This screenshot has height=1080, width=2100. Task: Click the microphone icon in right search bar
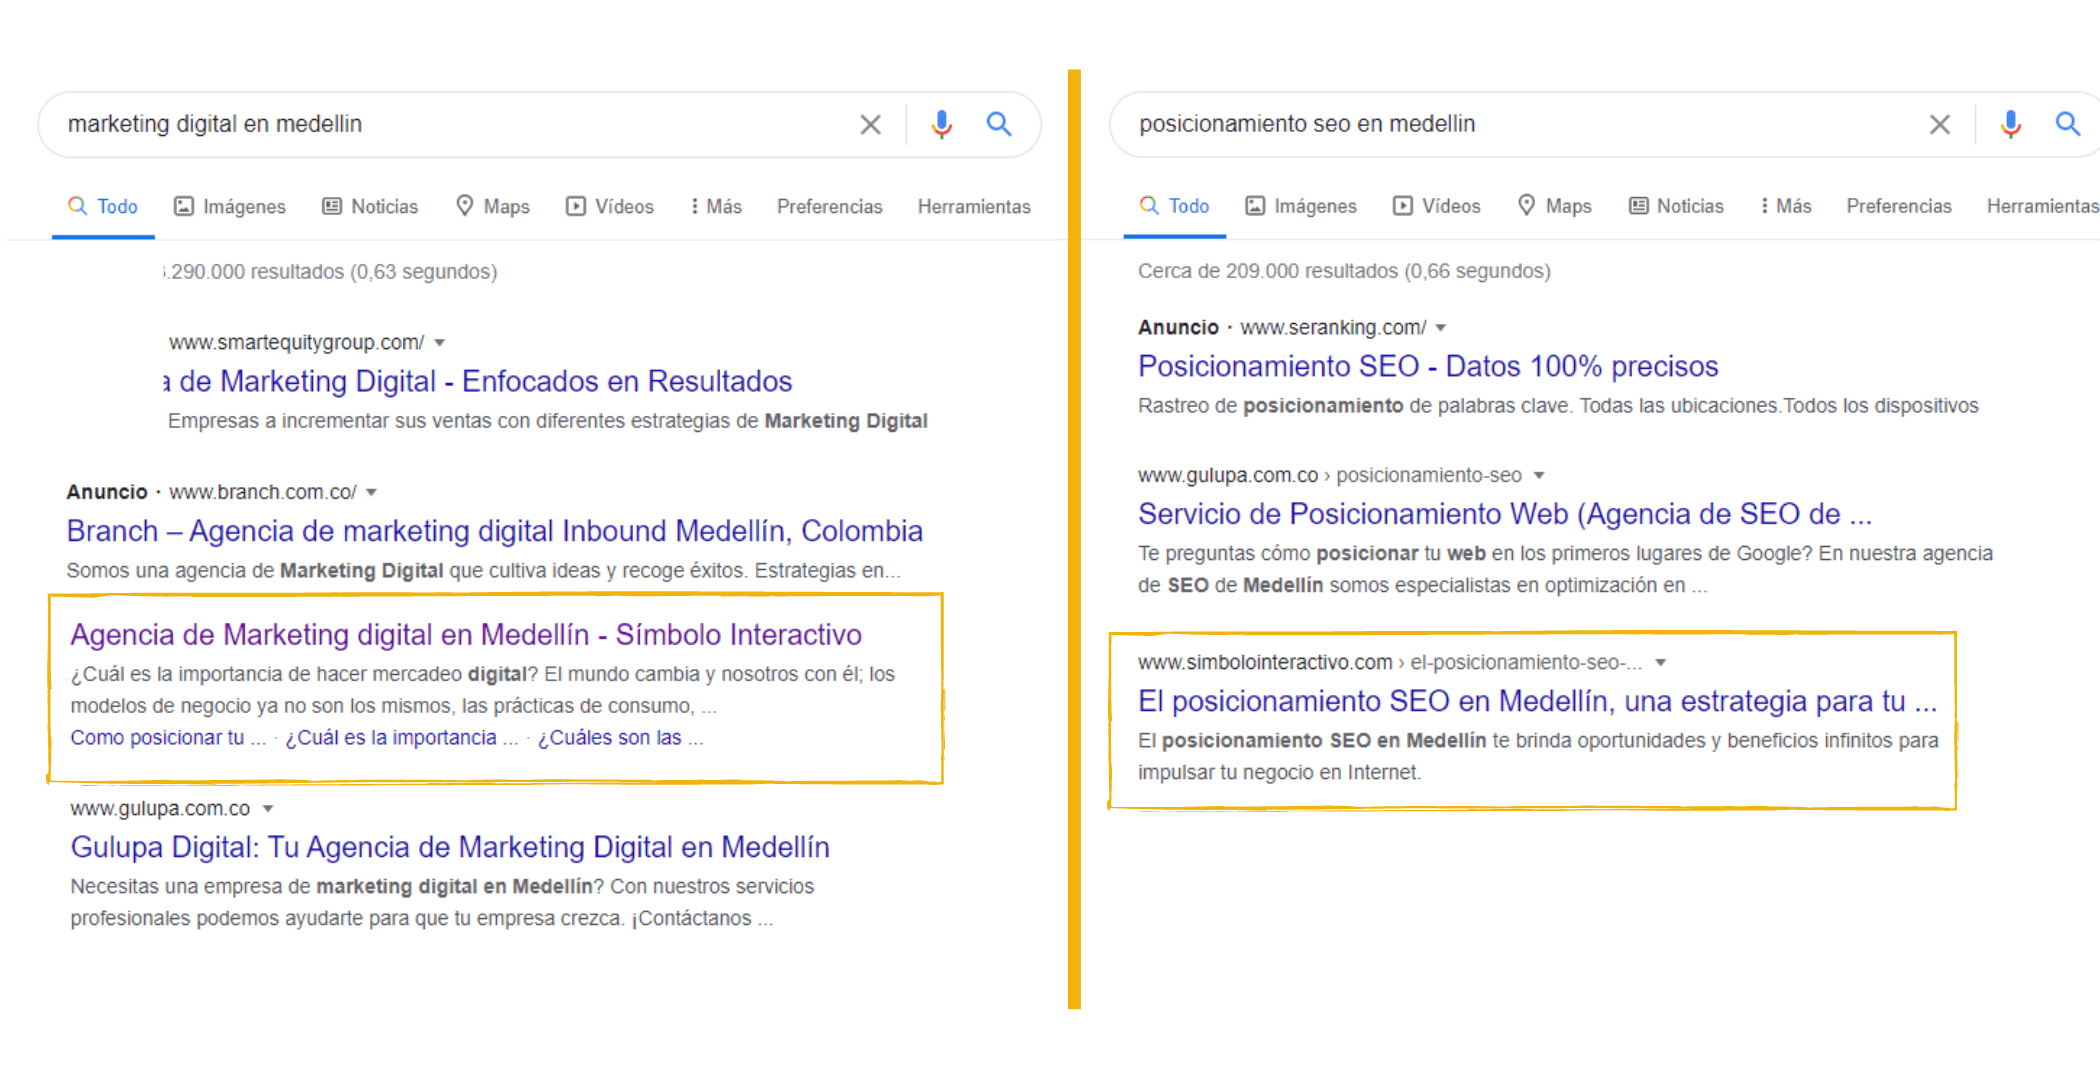pyautogui.click(x=2010, y=124)
